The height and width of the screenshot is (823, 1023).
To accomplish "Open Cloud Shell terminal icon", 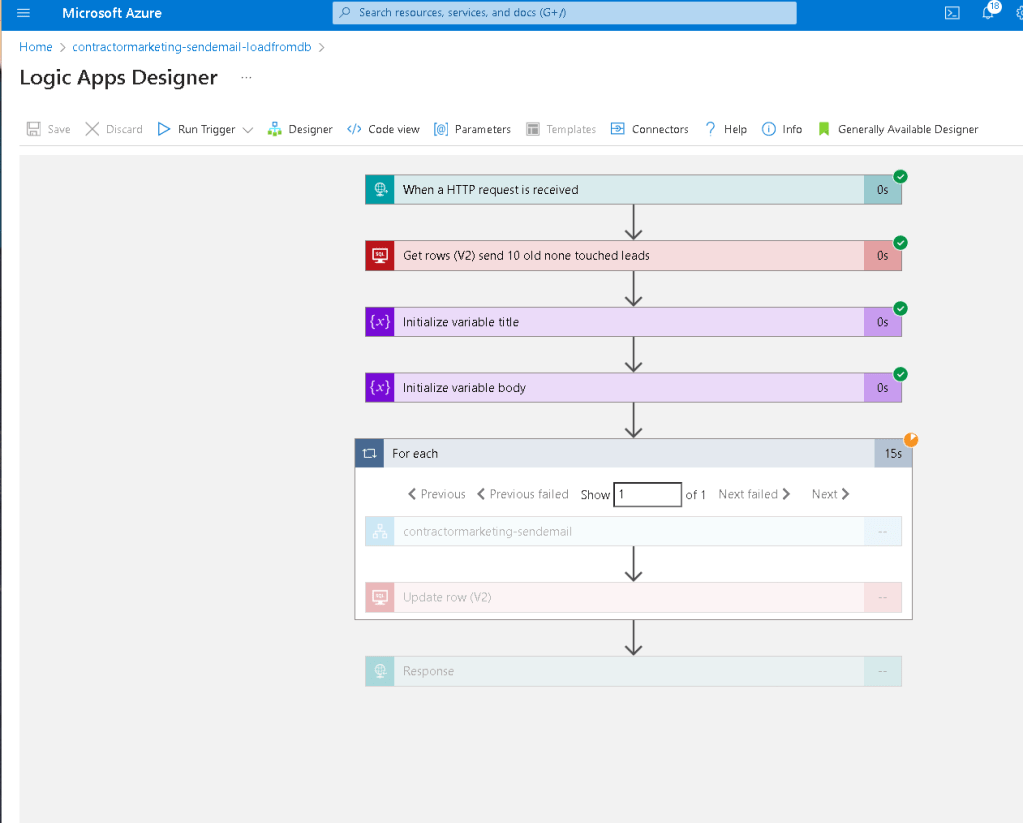I will (x=953, y=13).
